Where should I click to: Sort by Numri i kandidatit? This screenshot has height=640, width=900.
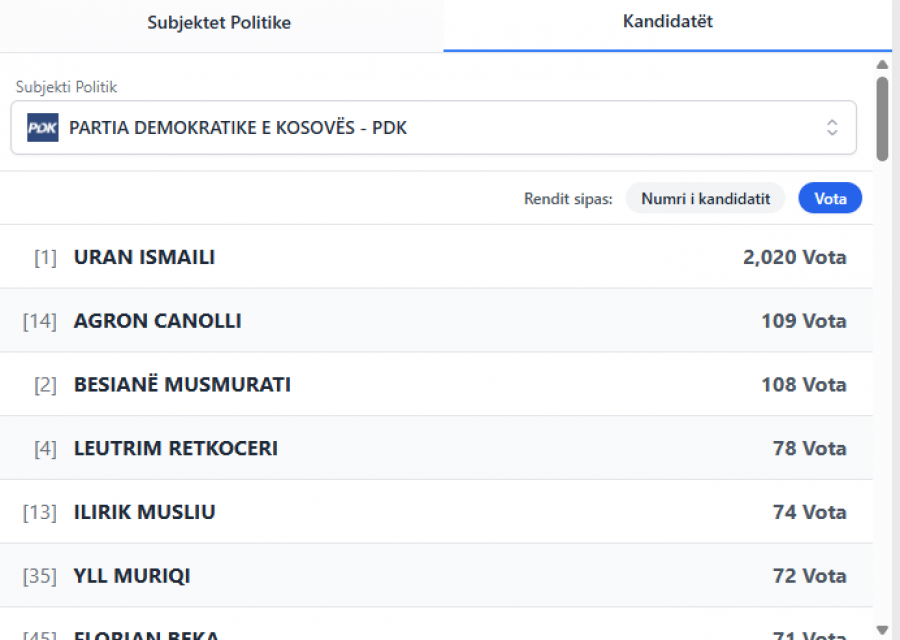tap(705, 198)
